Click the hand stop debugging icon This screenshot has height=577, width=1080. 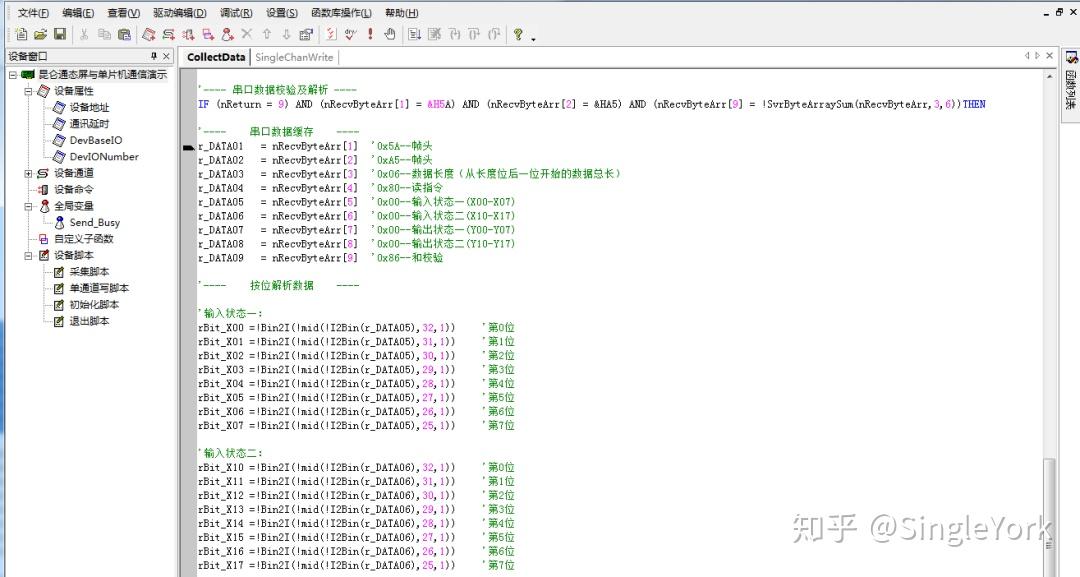[x=390, y=34]
